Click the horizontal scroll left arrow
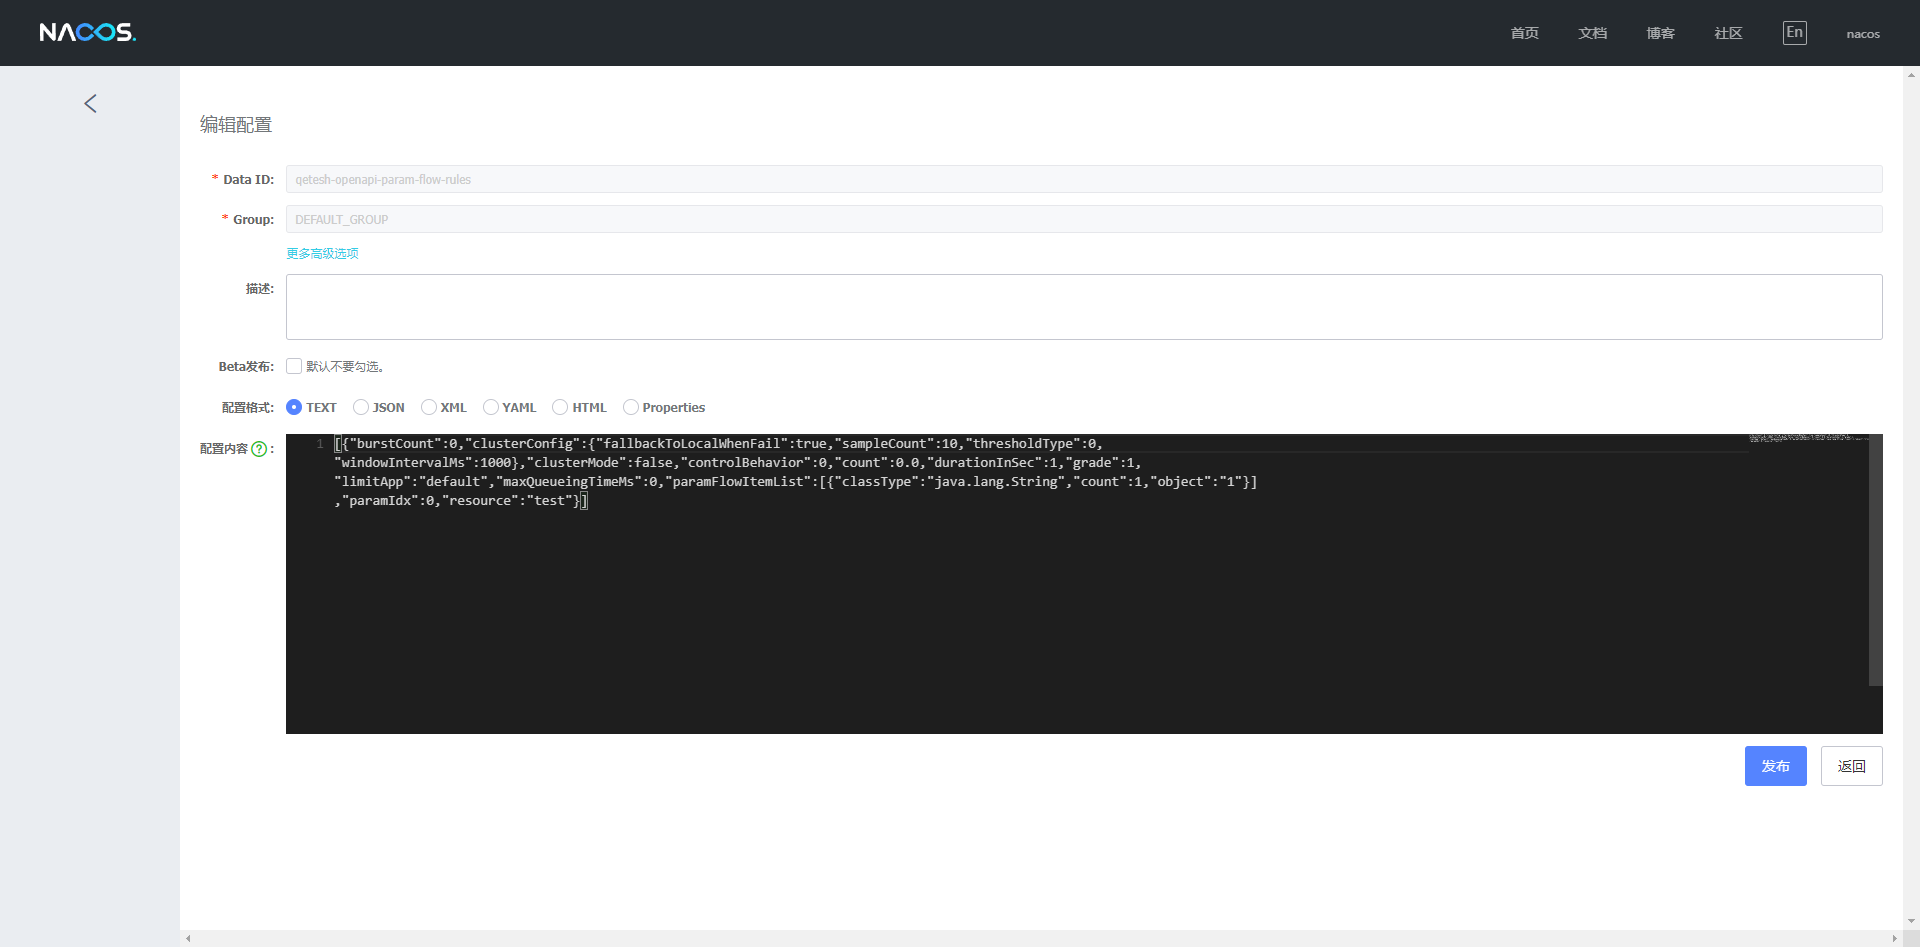 [188, 939]
